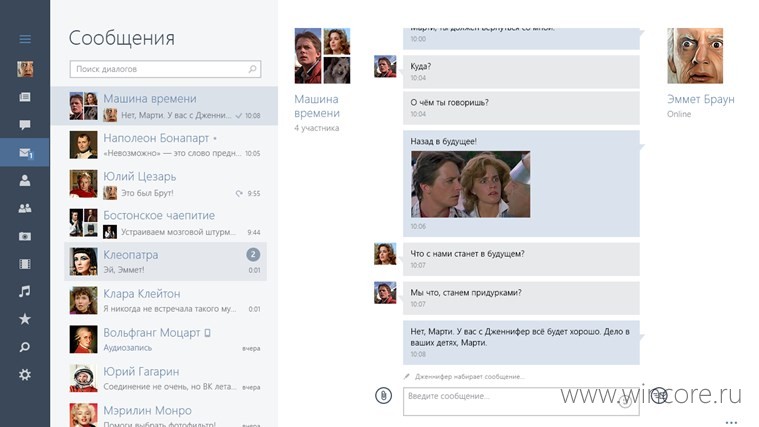The height and width of the screenshot is (427, 759).
Task: Open the bookmarks star icon
Action: click(x=25, y=319)
